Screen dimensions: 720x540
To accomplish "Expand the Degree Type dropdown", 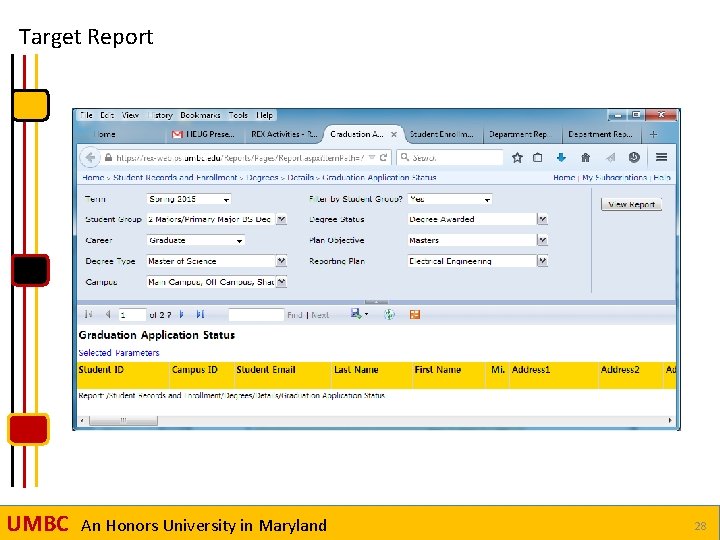I will (x=281, y=261).
